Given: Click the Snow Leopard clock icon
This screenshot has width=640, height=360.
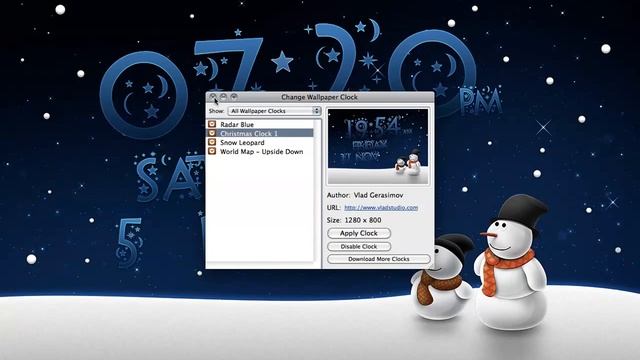Looking at the screenshot, I should [212, 142].
